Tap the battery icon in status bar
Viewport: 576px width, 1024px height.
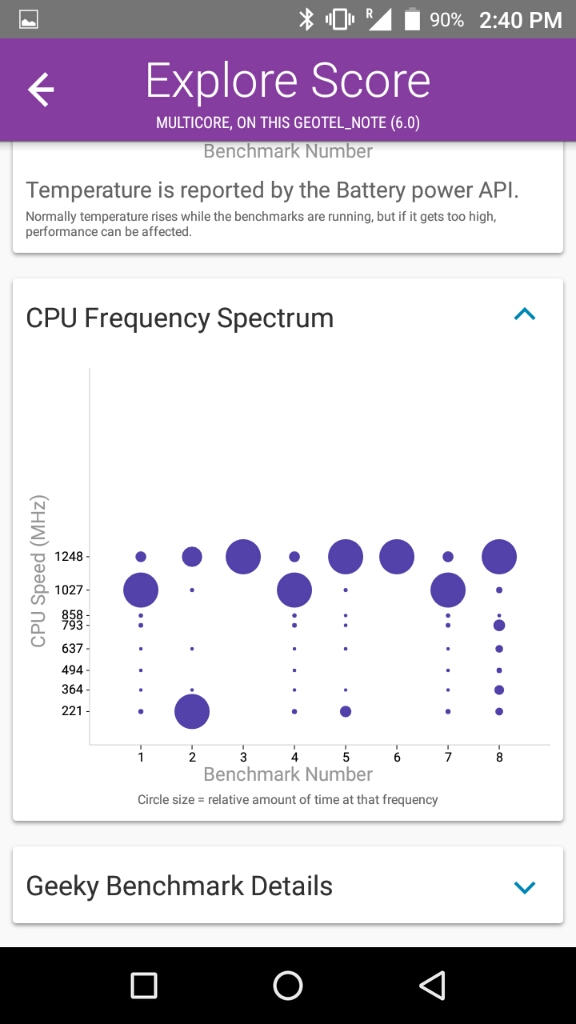pos(412,20)
